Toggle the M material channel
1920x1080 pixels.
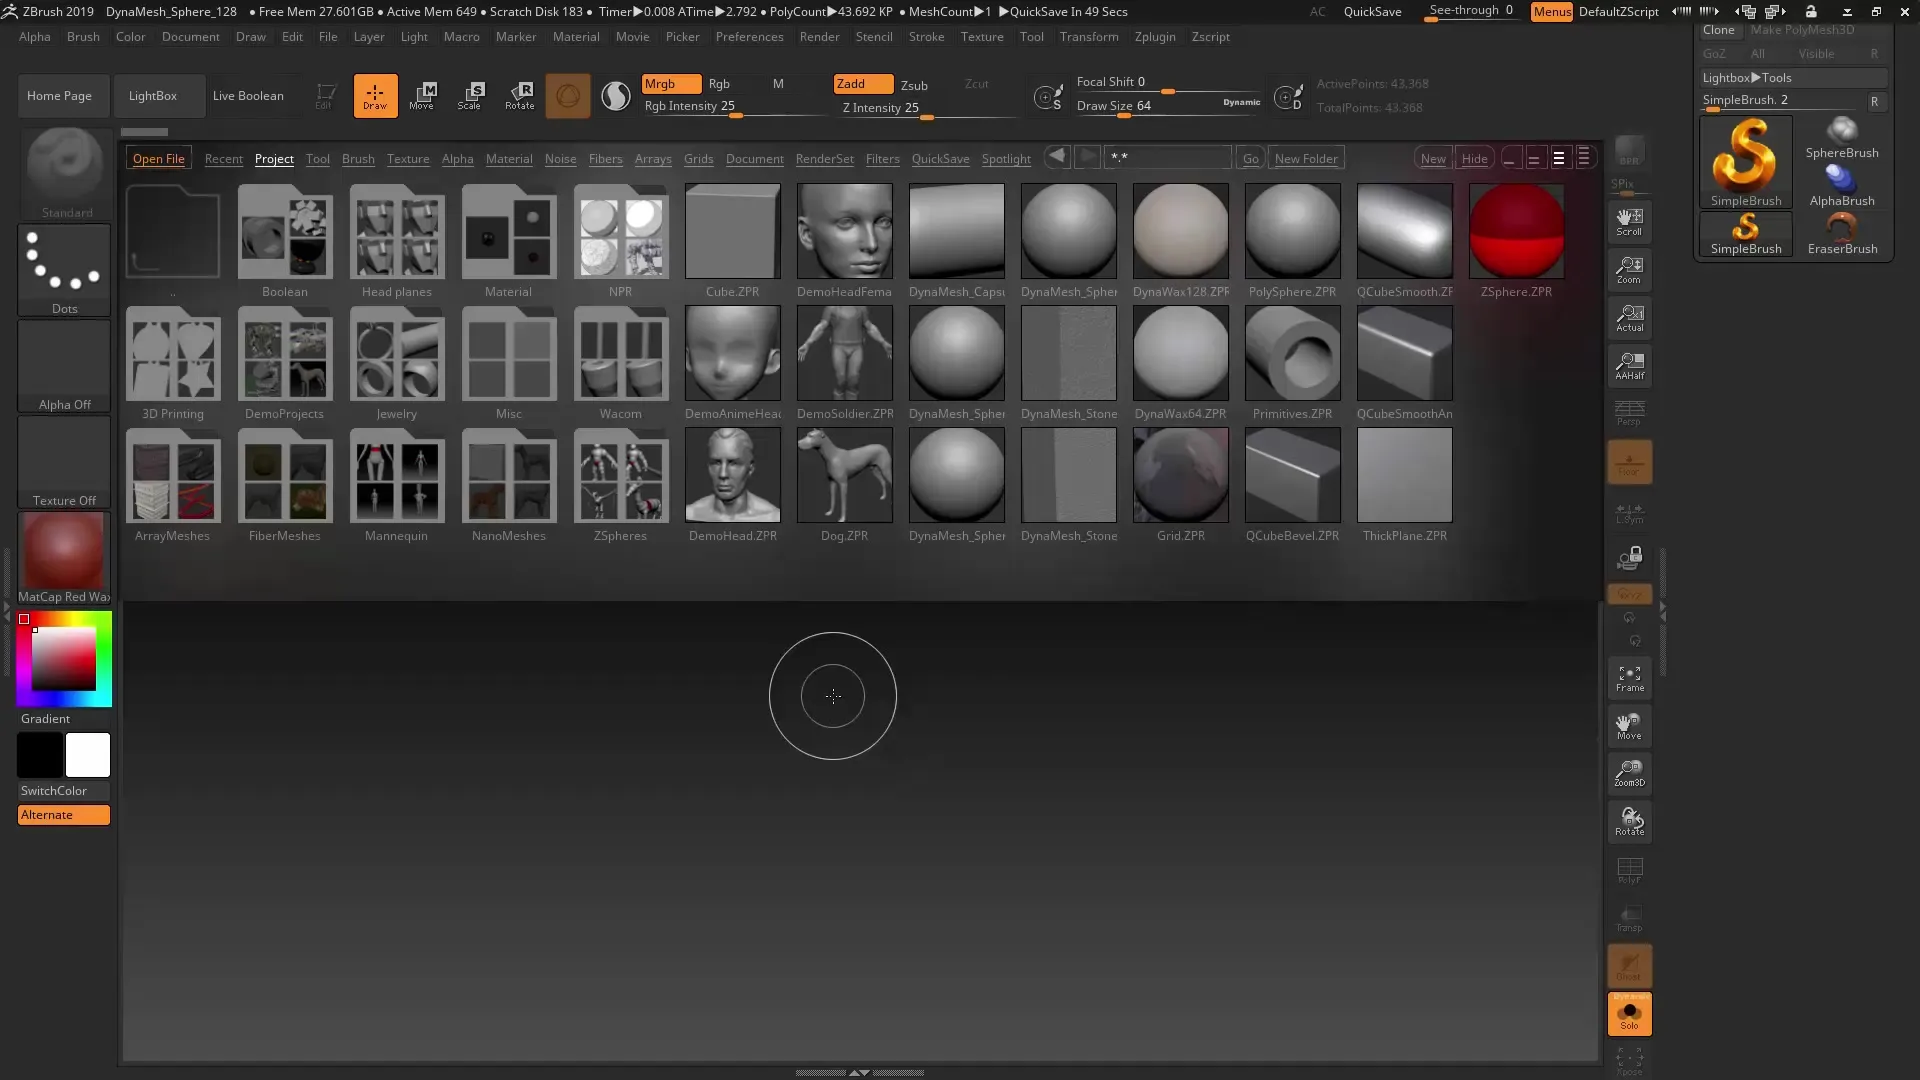(778, 84)
